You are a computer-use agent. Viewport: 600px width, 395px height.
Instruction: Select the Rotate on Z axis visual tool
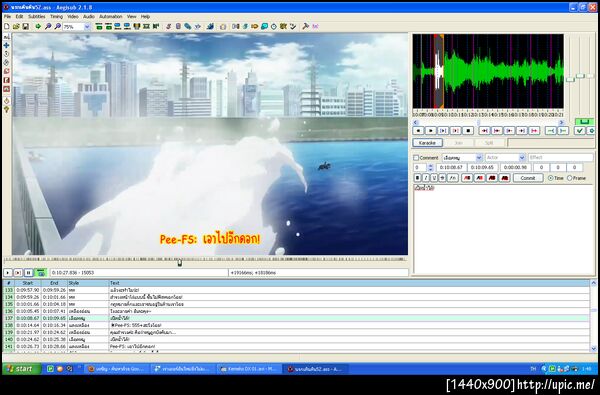6,54
